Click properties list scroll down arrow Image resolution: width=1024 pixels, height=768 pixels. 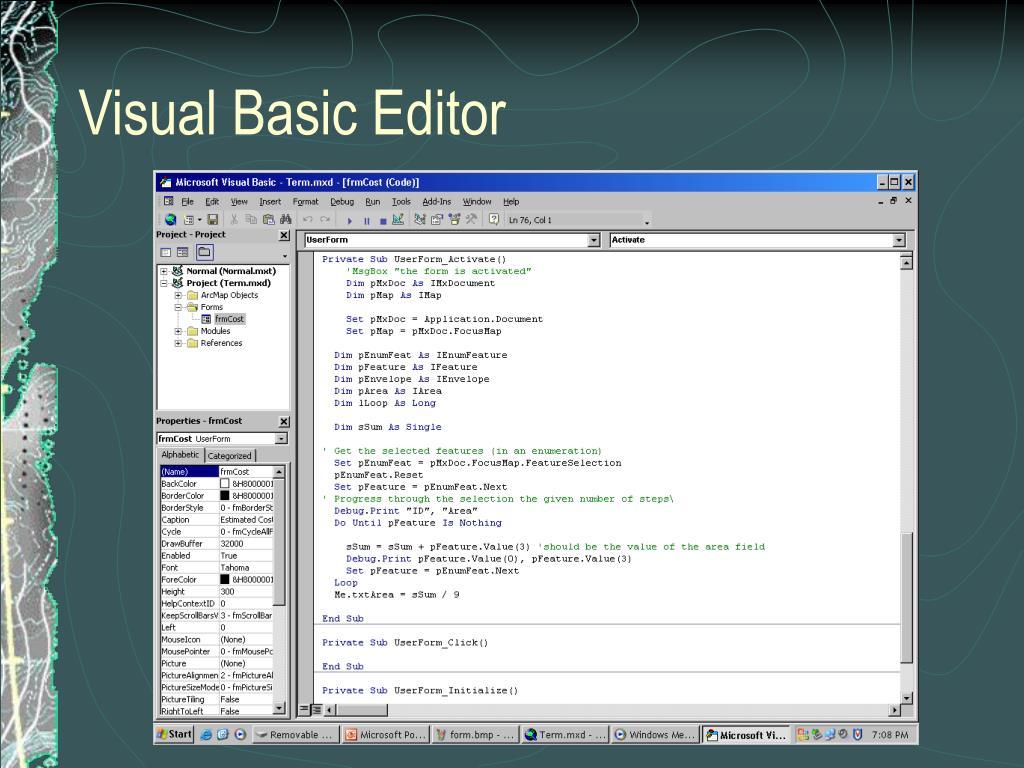[x=279, y=708]
